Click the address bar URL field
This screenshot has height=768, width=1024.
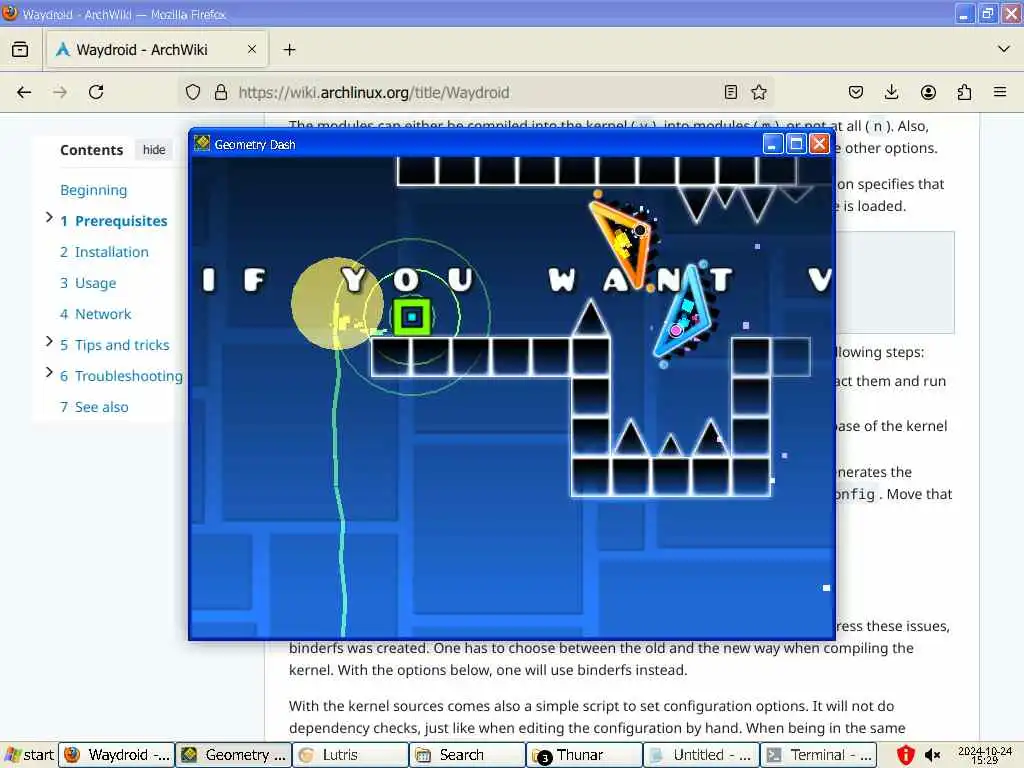tap(477, 92)
